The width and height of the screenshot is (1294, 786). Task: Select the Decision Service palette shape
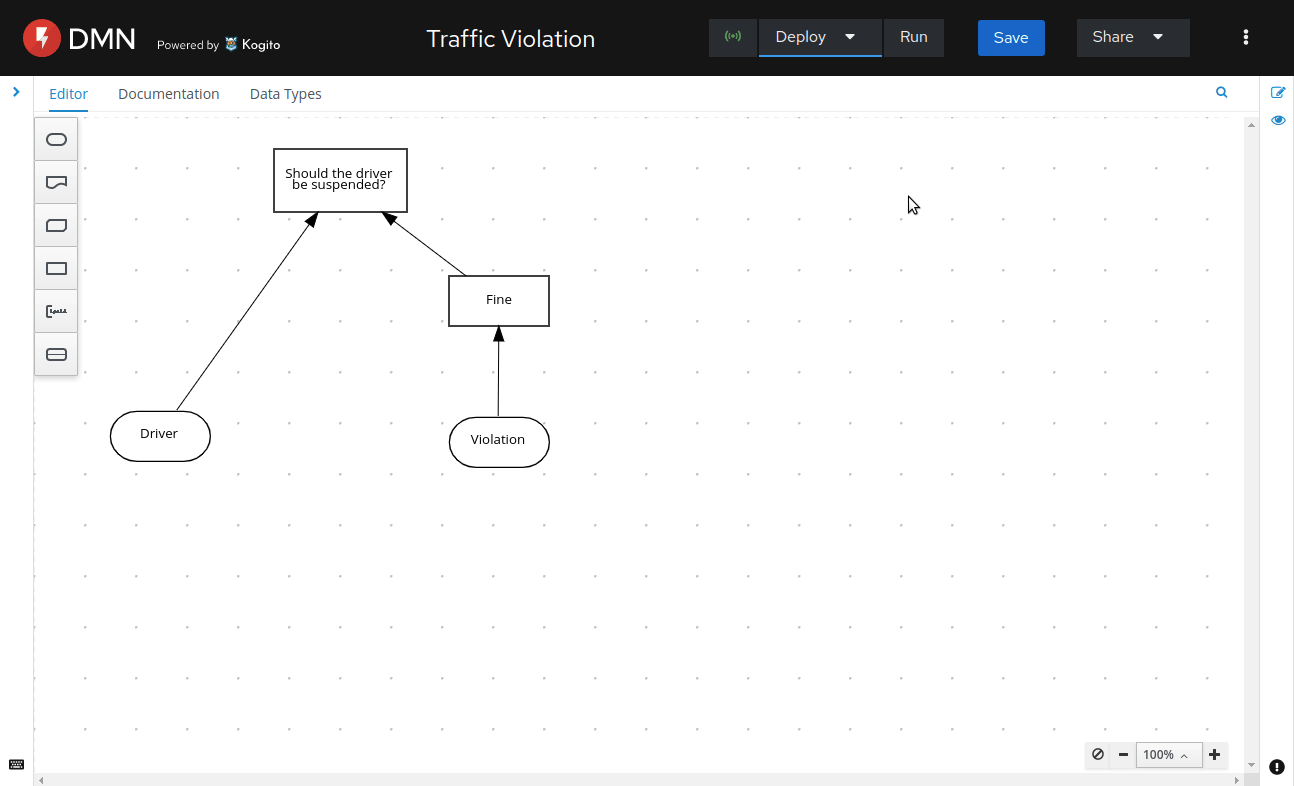coord(56,354)
